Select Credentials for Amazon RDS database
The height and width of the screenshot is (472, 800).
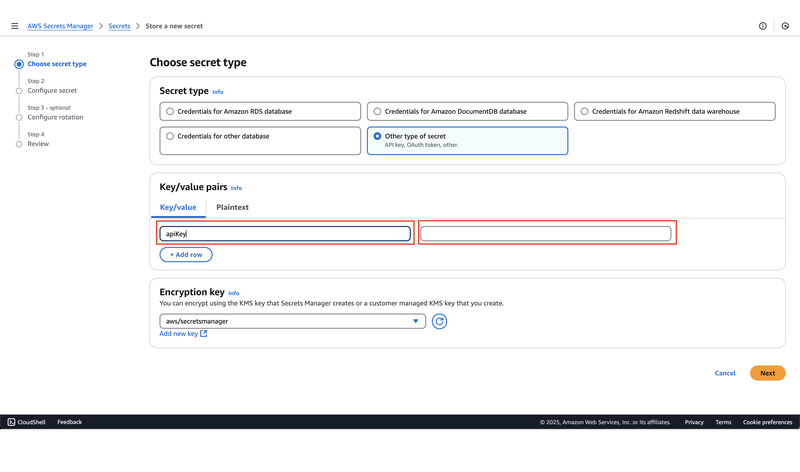point(260,111)
